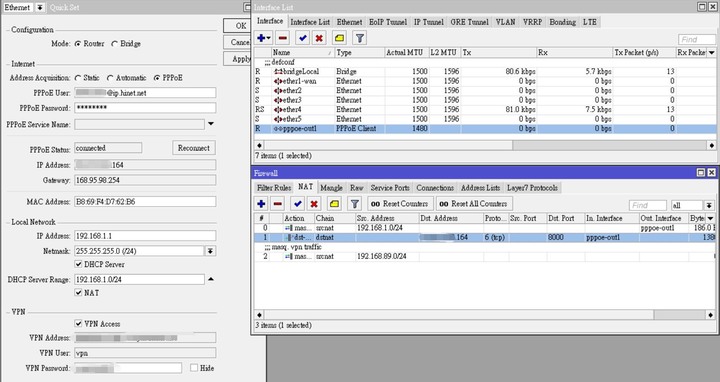Toggle NAT checkbox in Local Network
The image size is (720, 382).
79,292
